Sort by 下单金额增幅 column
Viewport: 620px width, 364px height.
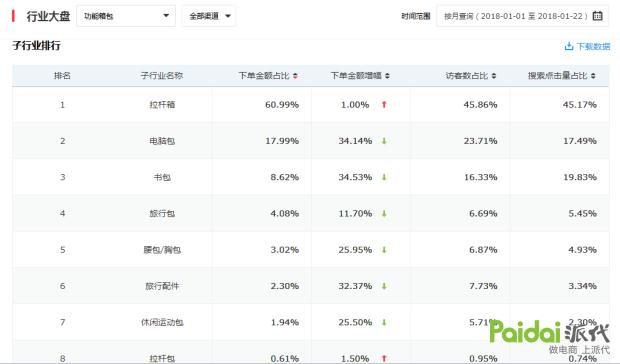[x=360, y=75]
